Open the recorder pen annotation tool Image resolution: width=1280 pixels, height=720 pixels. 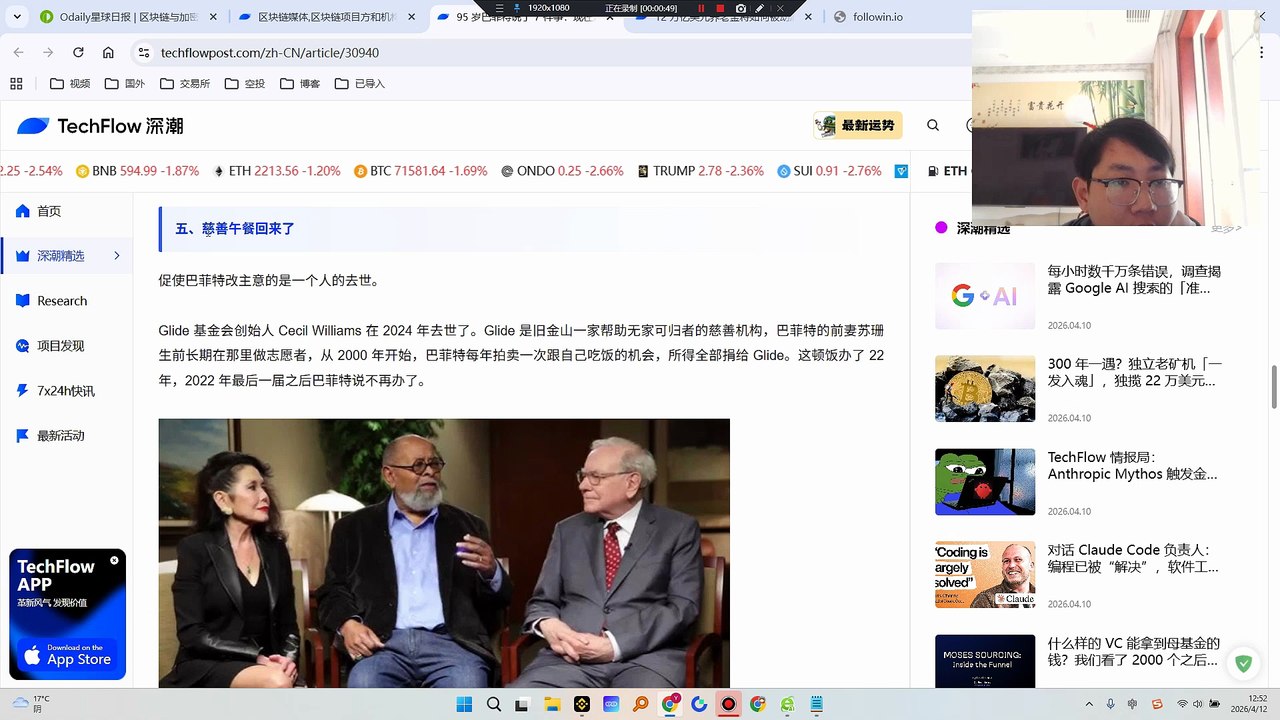pos(762,8)
